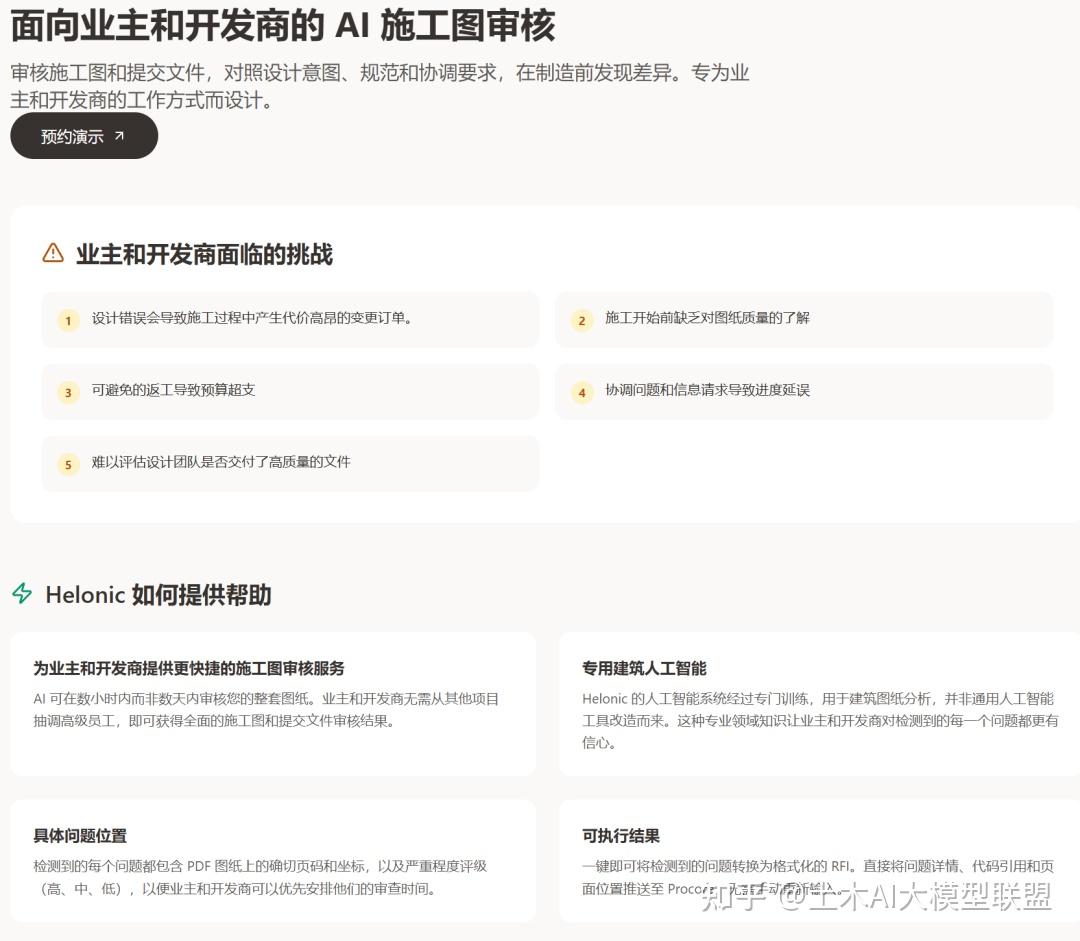Click the warning triangle icon beside 业主和开发商面临的挑战

coord(53,253)
